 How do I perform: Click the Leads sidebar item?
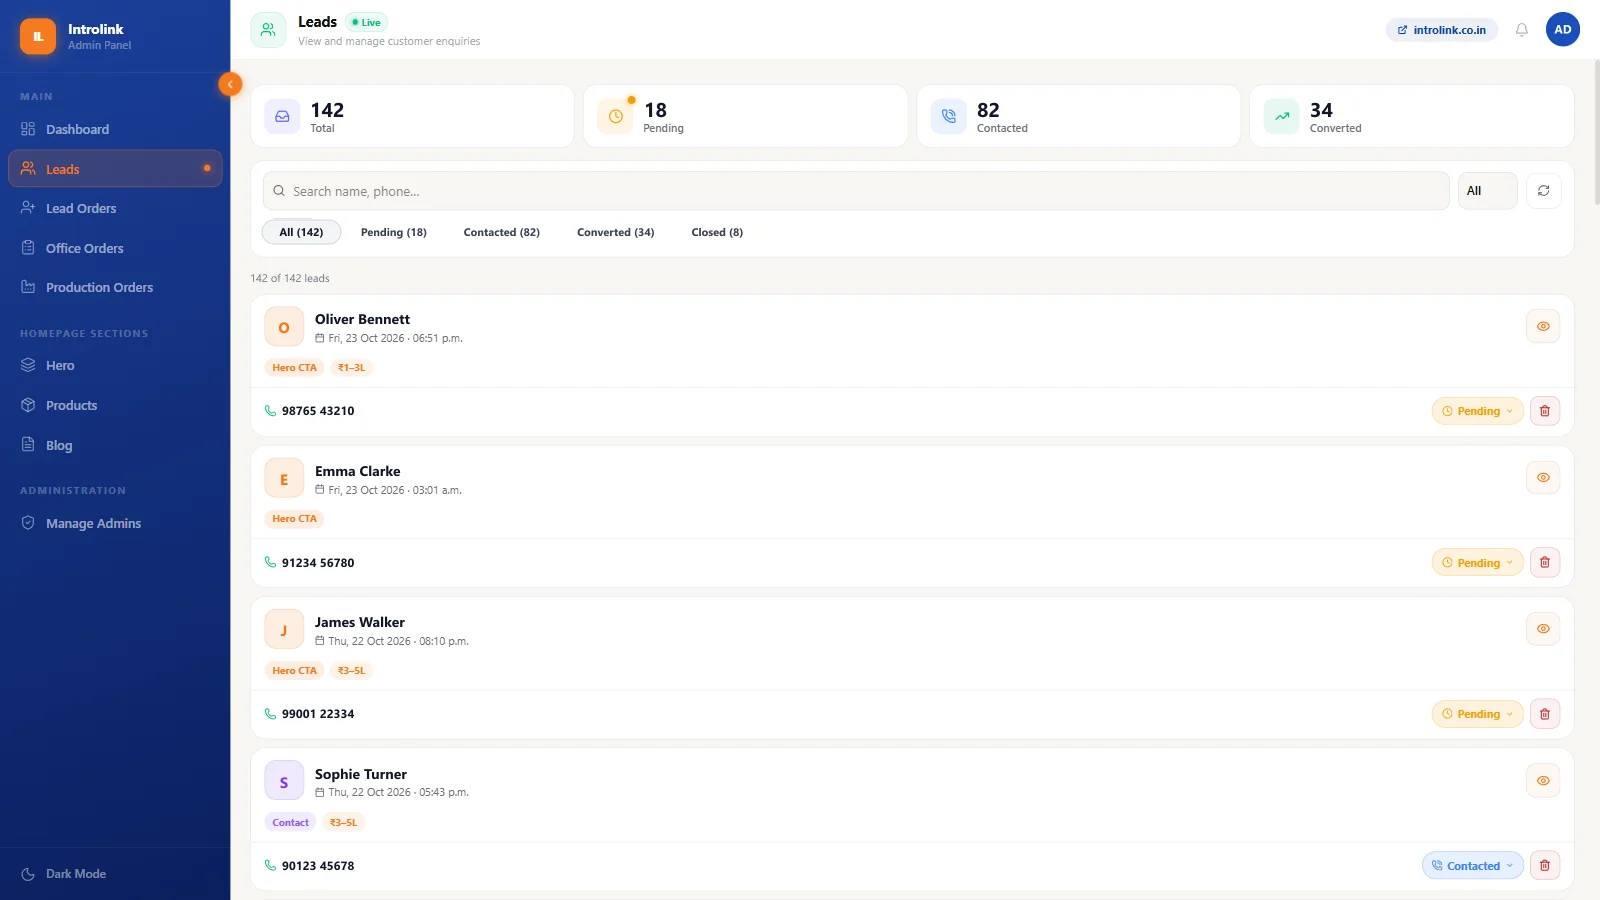tap(115, 169)
